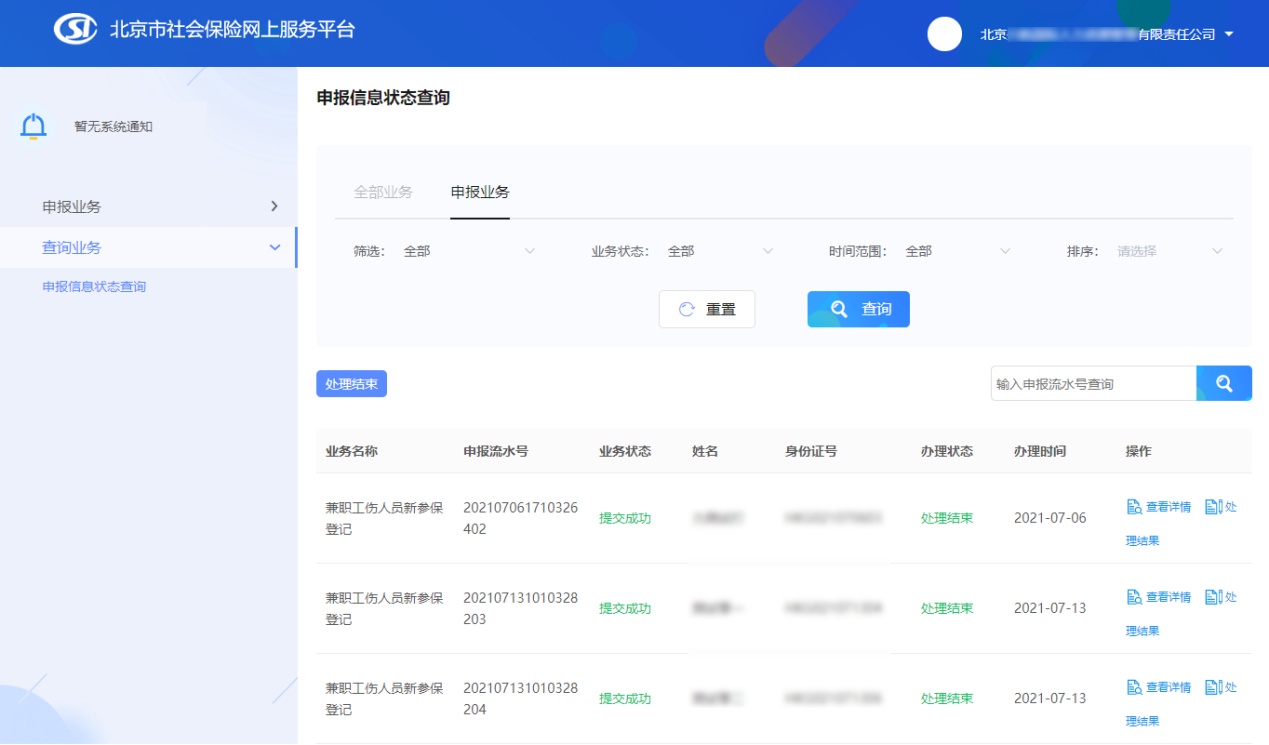Click the 操作 column header

point(1139,451)
